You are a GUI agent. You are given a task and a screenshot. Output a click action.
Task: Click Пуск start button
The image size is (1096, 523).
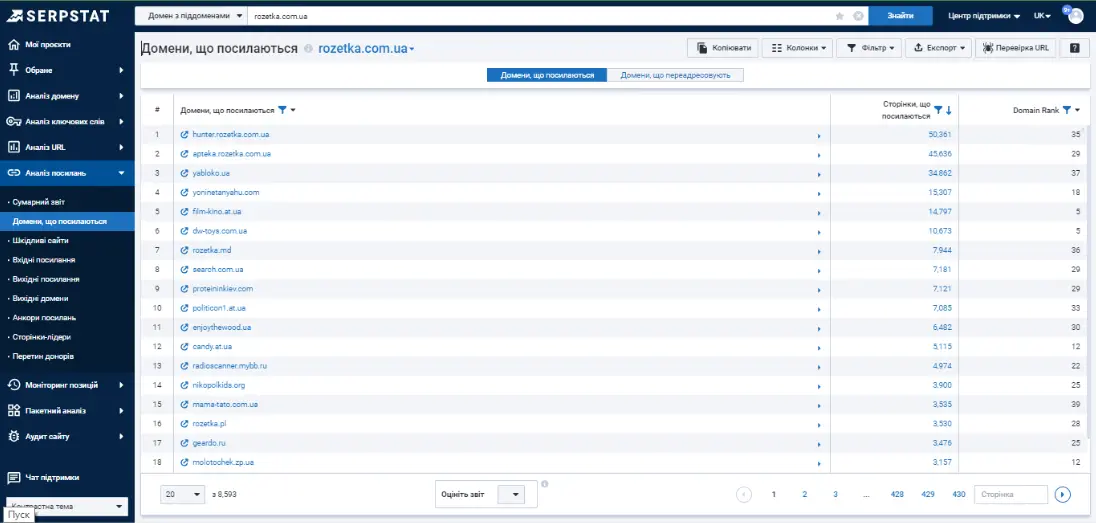coord(19,515)
